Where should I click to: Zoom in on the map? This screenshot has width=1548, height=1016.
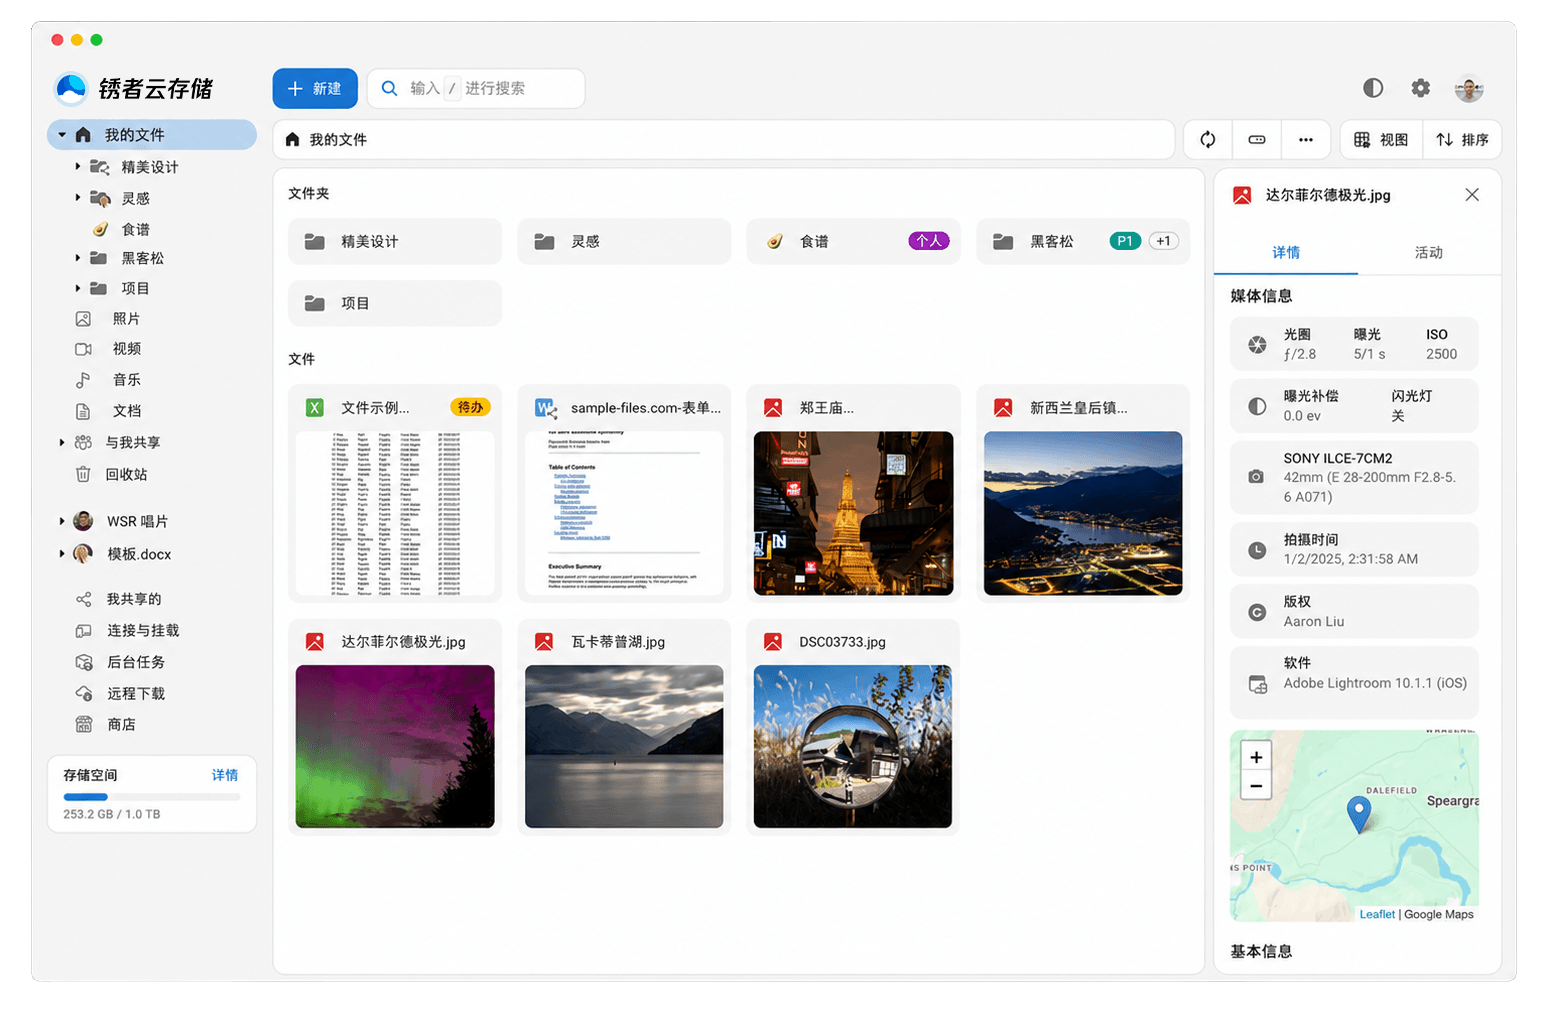pos(1256,757)
